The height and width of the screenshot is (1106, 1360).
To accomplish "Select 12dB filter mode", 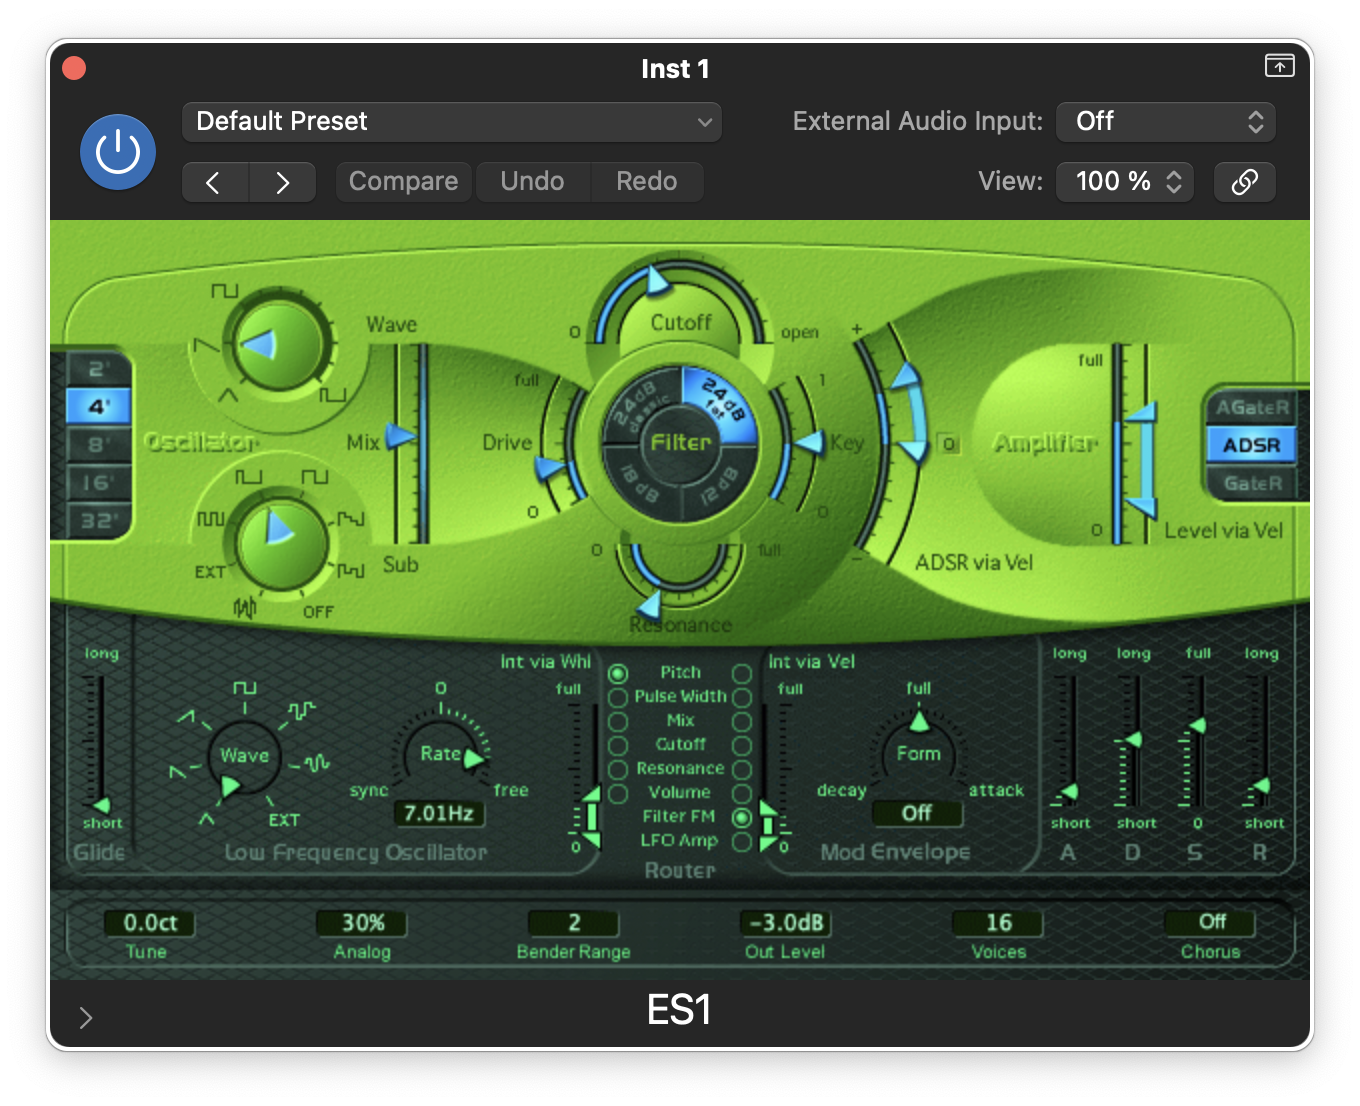I will (x=721, y=482).
